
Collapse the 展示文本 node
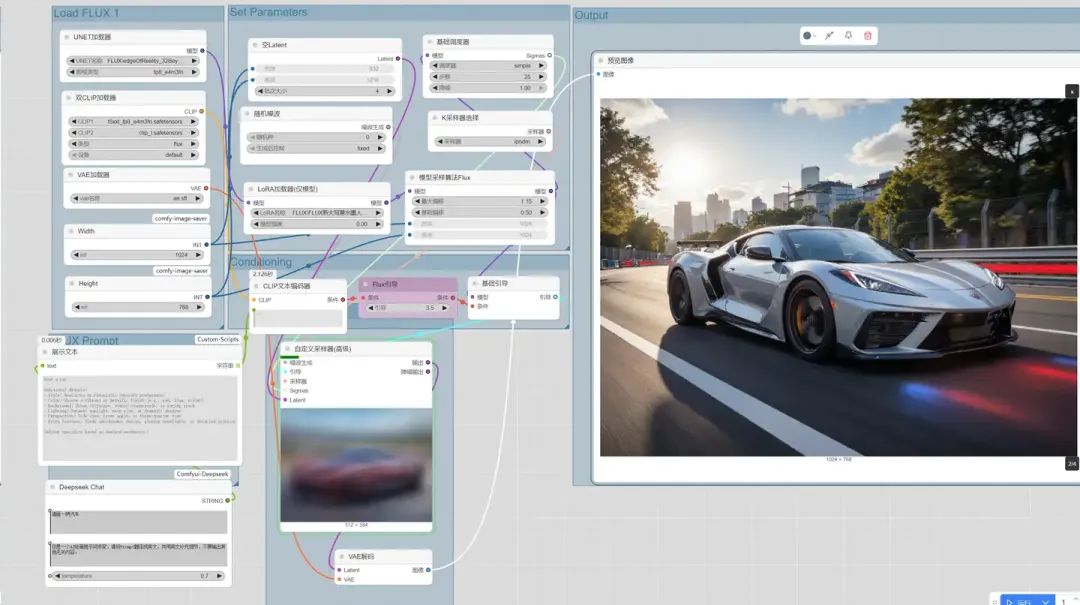pos(45,352)
